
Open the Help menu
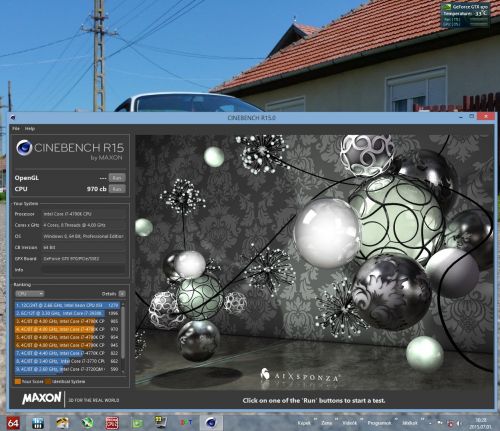[30, 129]
